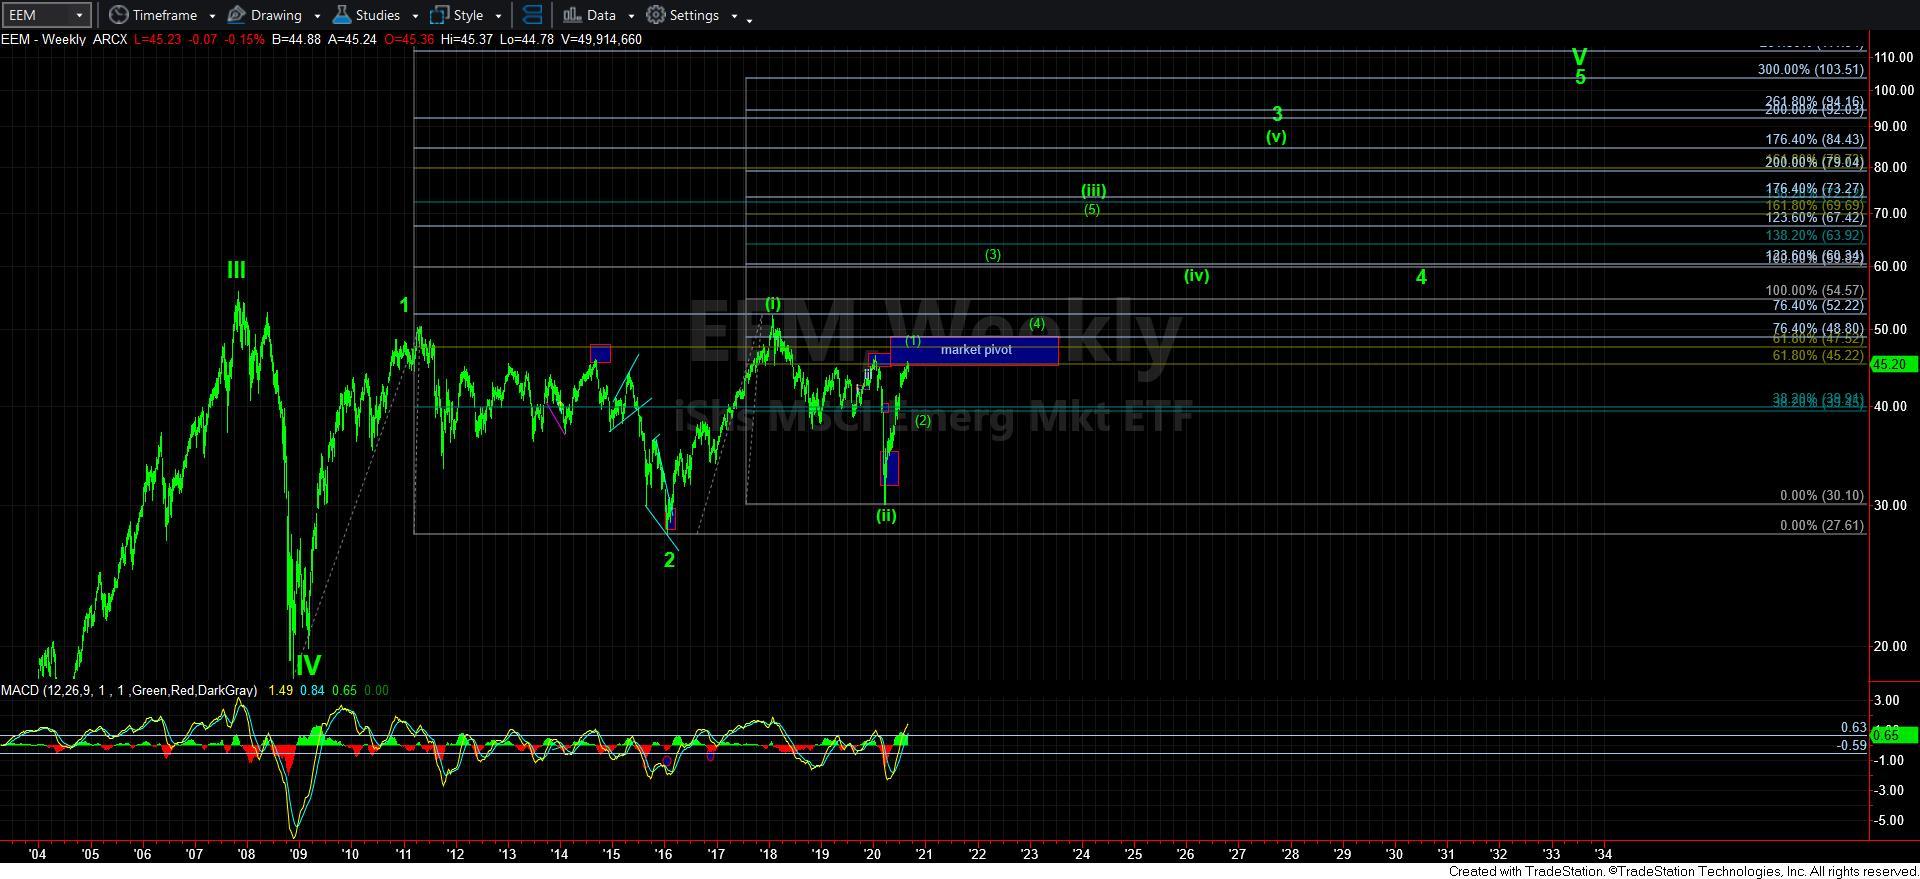Screen dimensions: 1920x879
Task: Toggle the blue symbol link icon
Action: [533, 15]
